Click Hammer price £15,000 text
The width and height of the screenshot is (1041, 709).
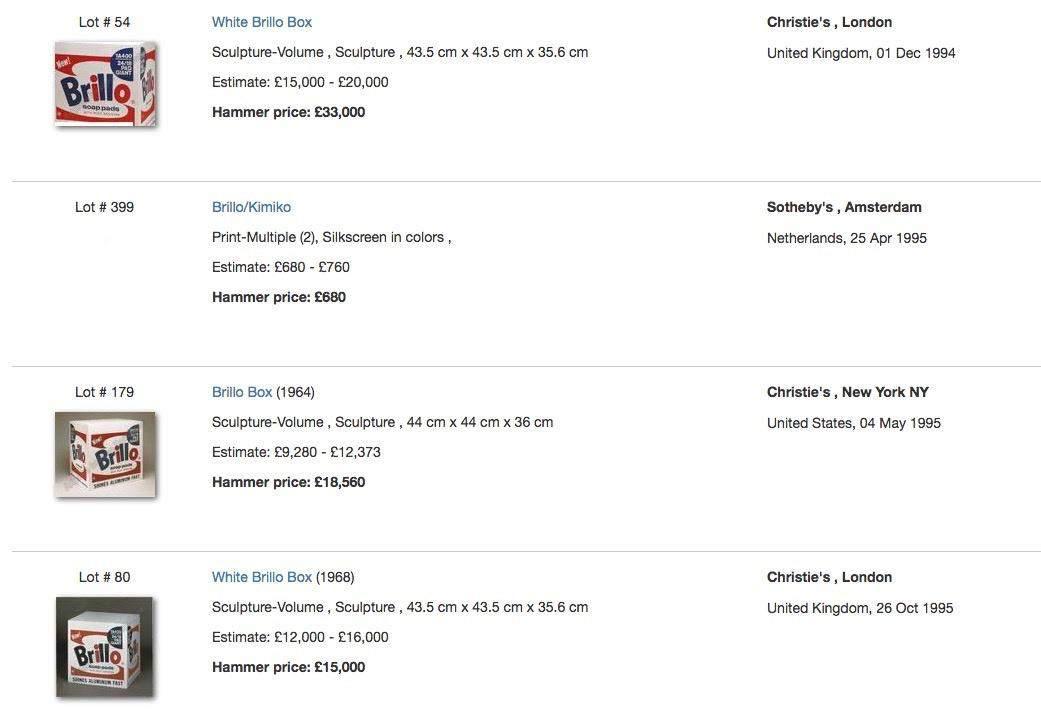[x=288, y=667]
